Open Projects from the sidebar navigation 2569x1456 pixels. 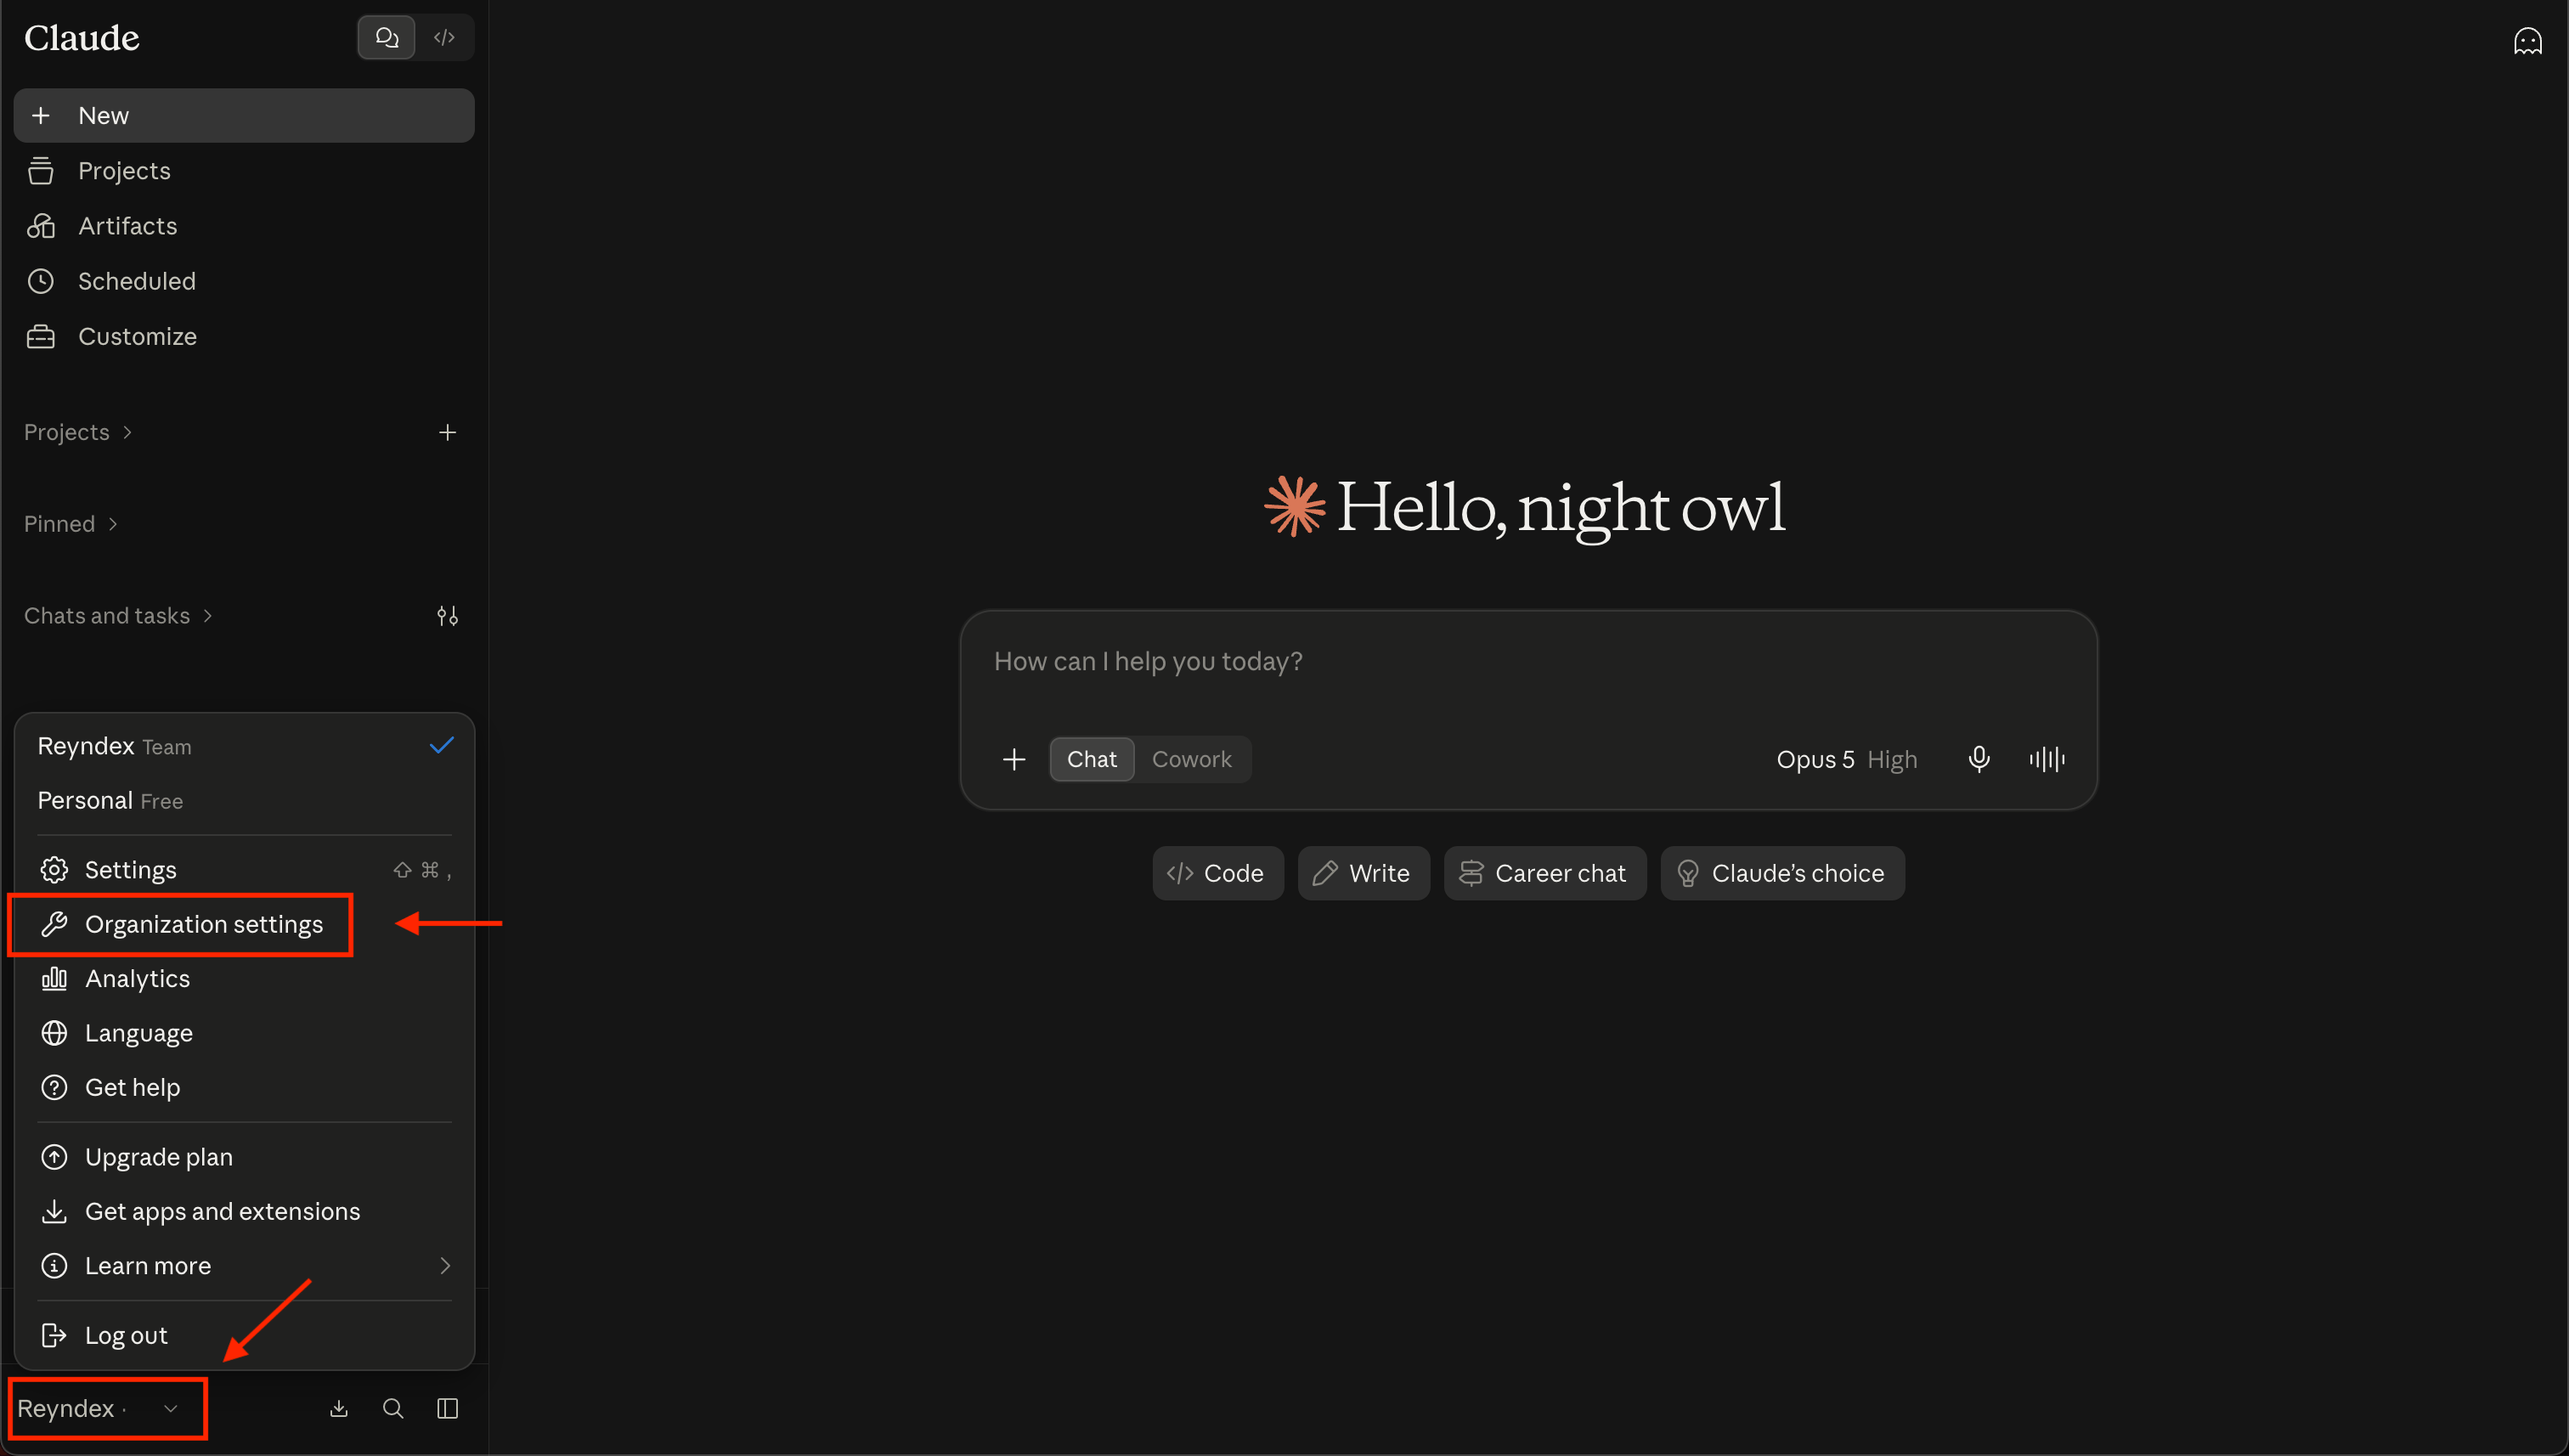click(x=244, y=171)
